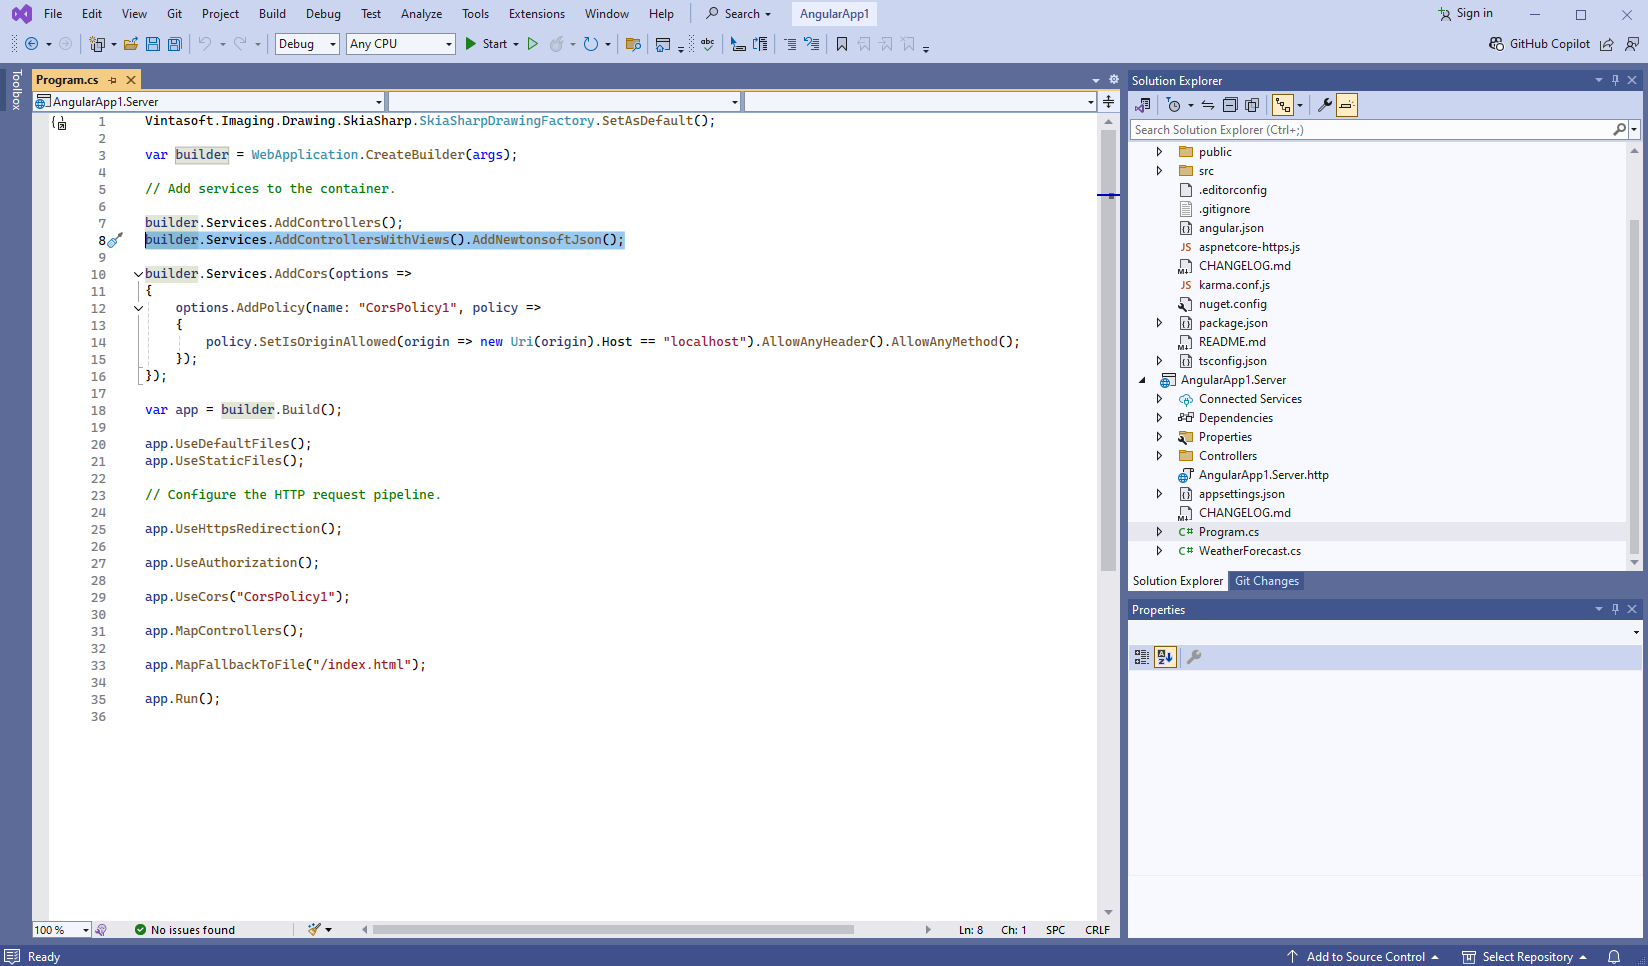
Task: Click the Search Solution Explorer field
Action: click(1370, 130)
